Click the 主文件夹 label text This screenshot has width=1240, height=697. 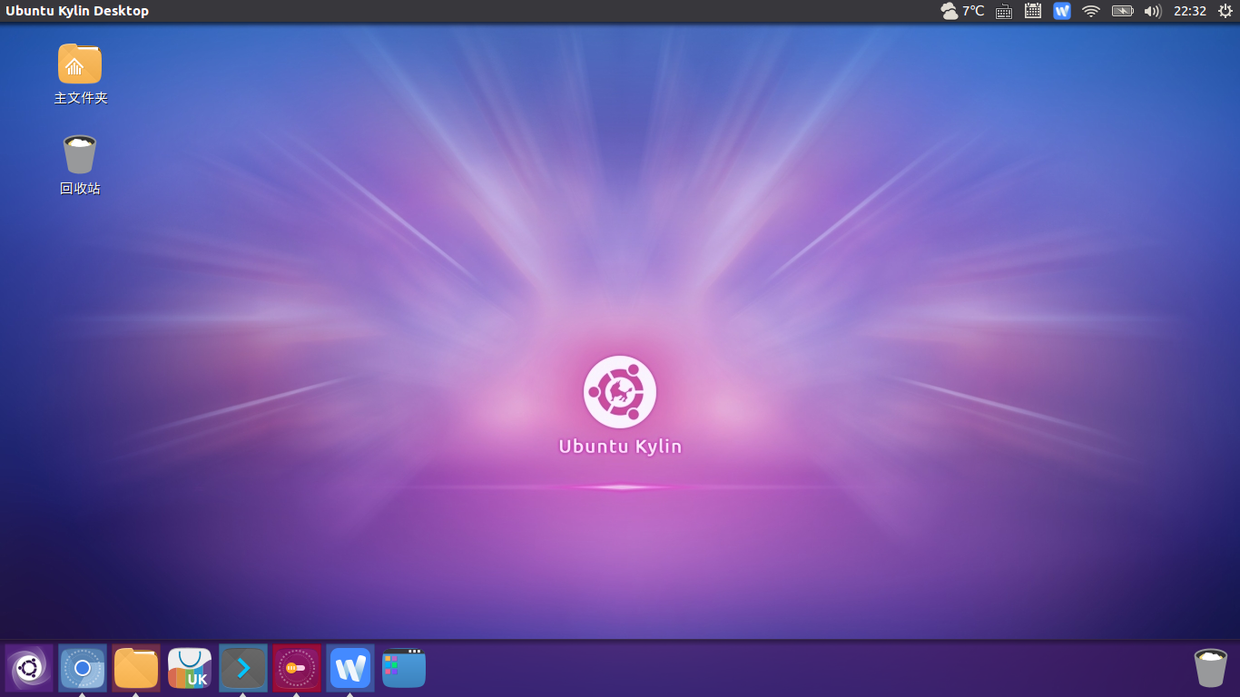(80, 98)
